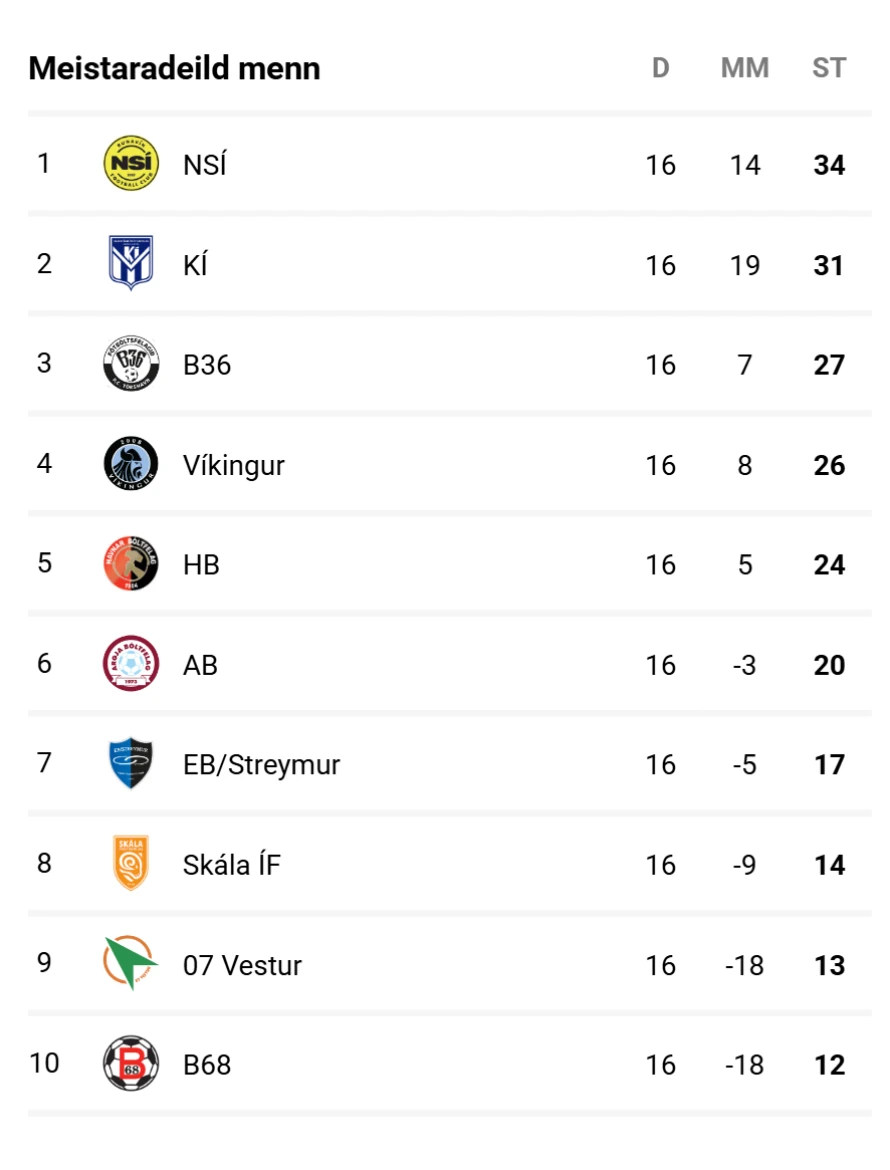
Task: Select the Skála ÍF orange crest
Action: click(x=131, y=863)
